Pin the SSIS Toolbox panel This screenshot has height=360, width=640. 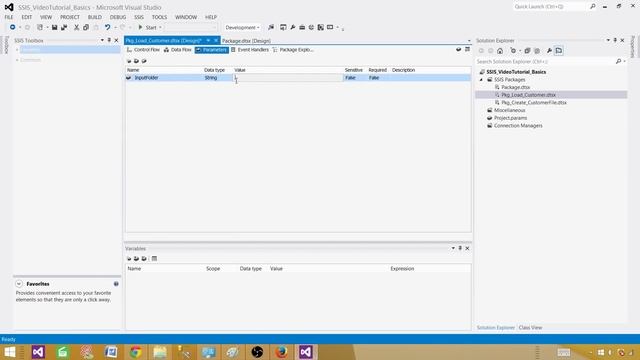109,40
